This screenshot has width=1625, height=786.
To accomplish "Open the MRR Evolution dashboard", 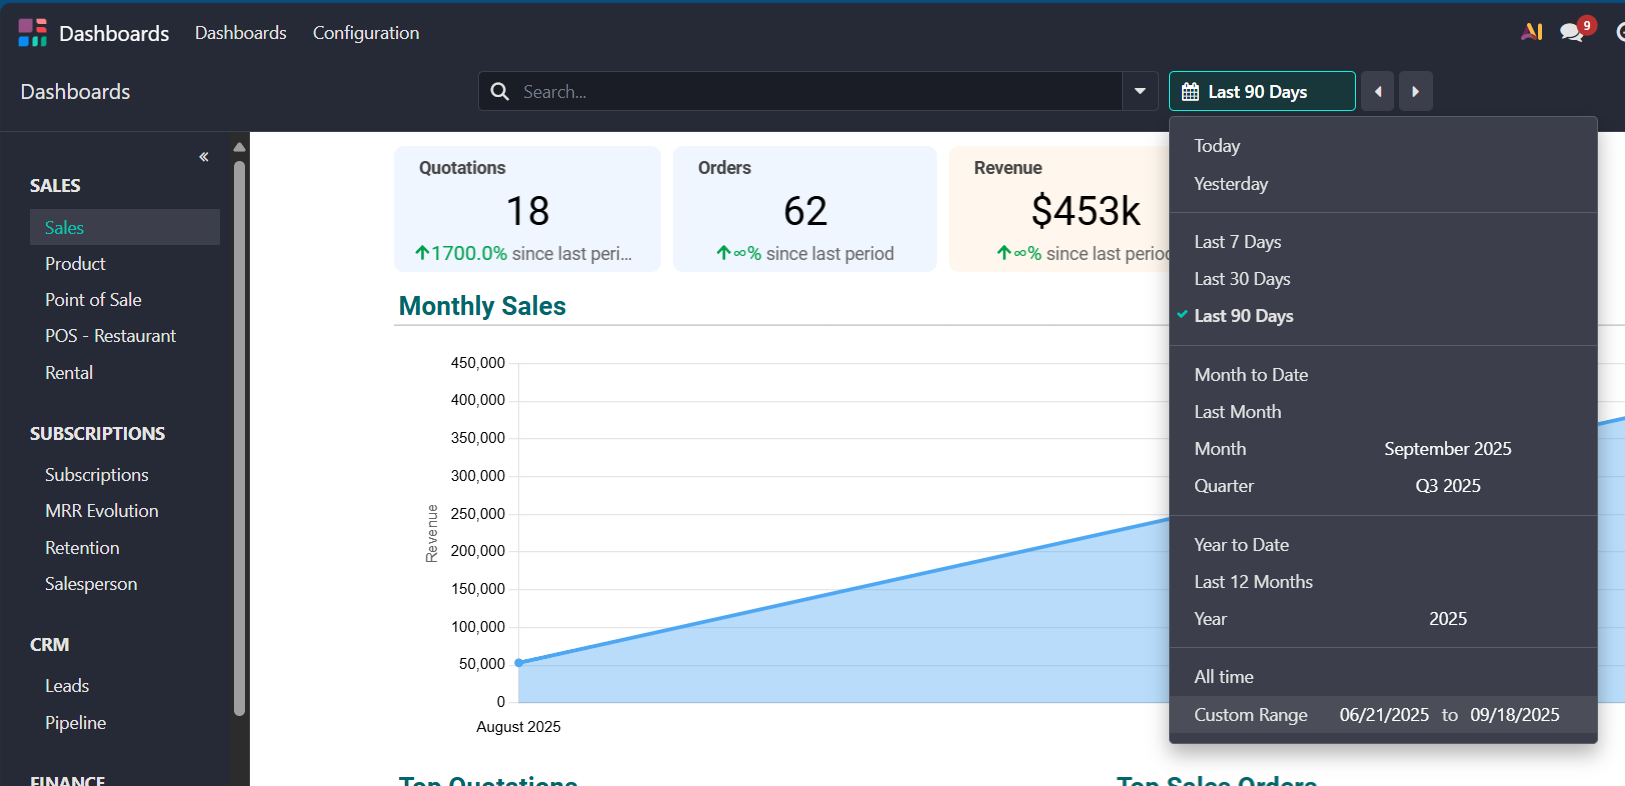I will click(x=101, y=511).
